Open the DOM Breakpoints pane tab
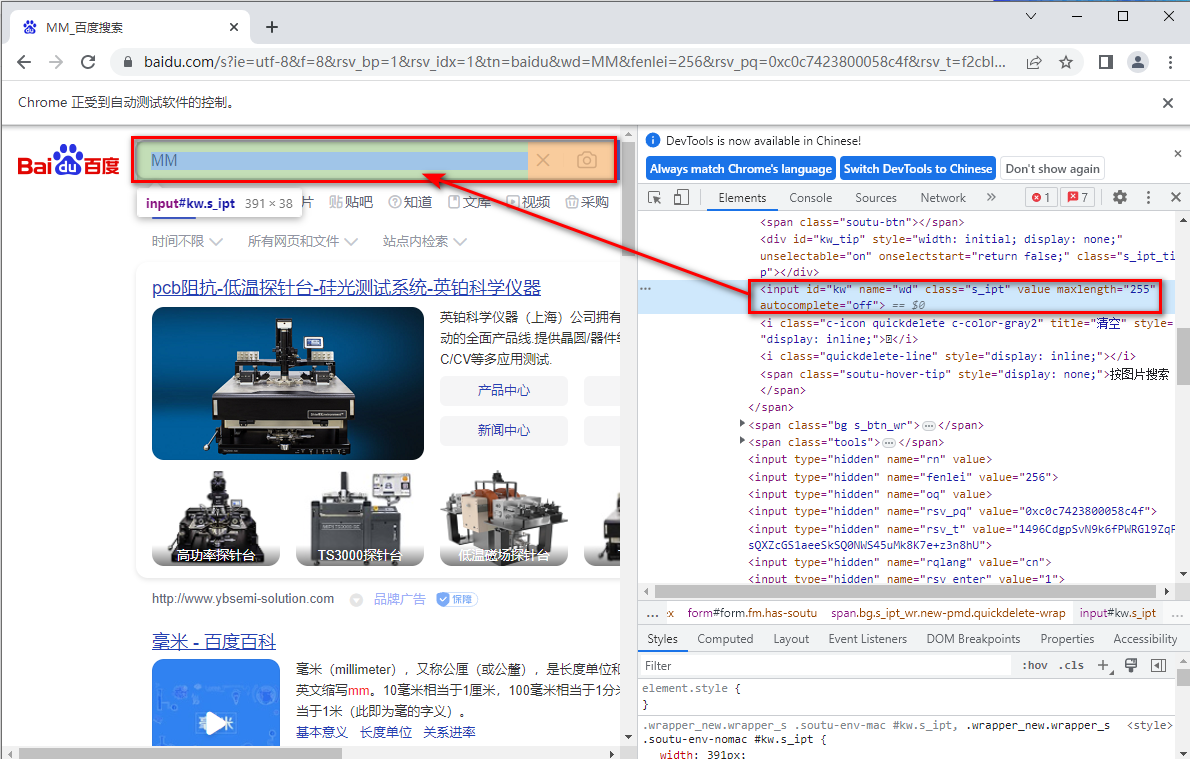 click(x=973, y=639)
